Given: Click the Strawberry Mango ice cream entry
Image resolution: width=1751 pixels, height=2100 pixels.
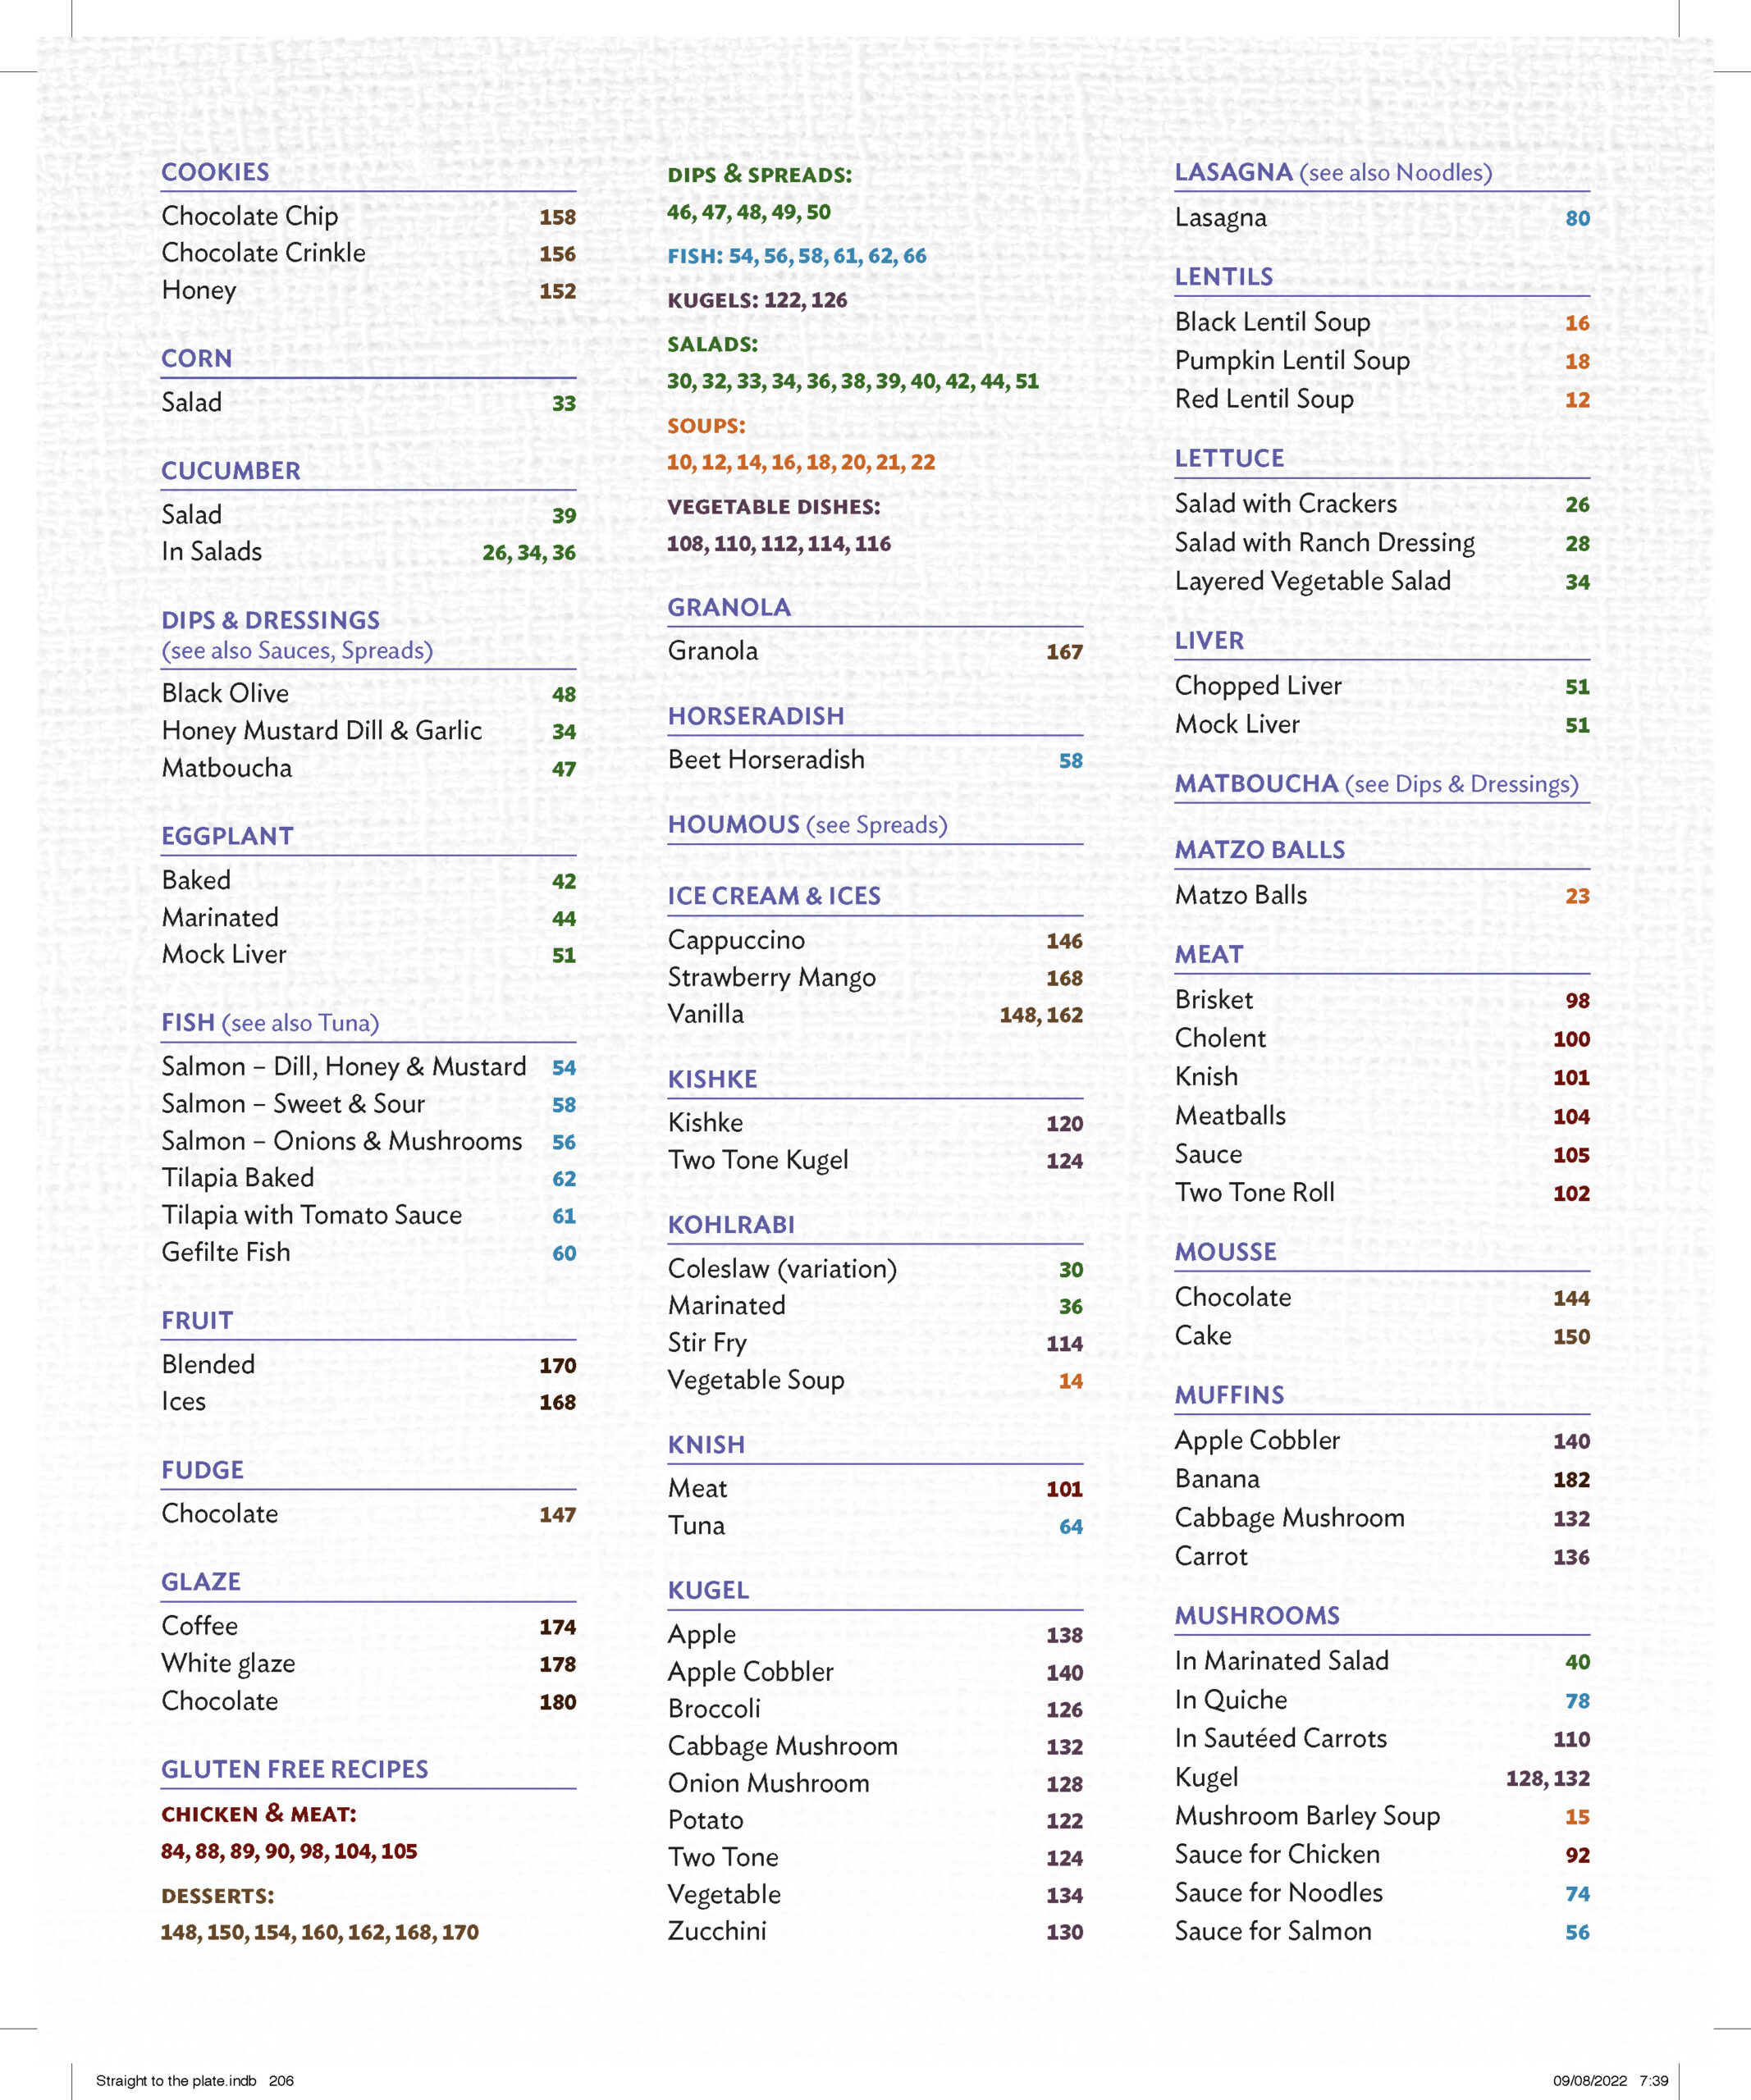Looking at the screenshot, I should (771, 977).
